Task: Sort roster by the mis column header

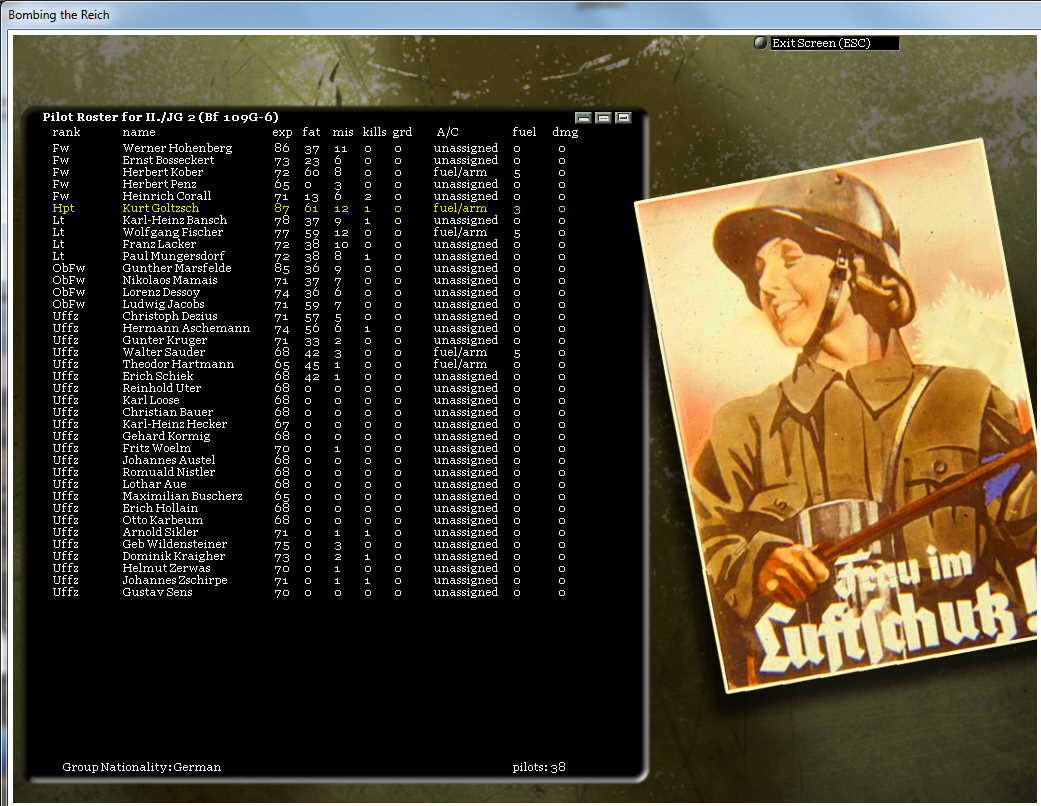Action: 343,132
